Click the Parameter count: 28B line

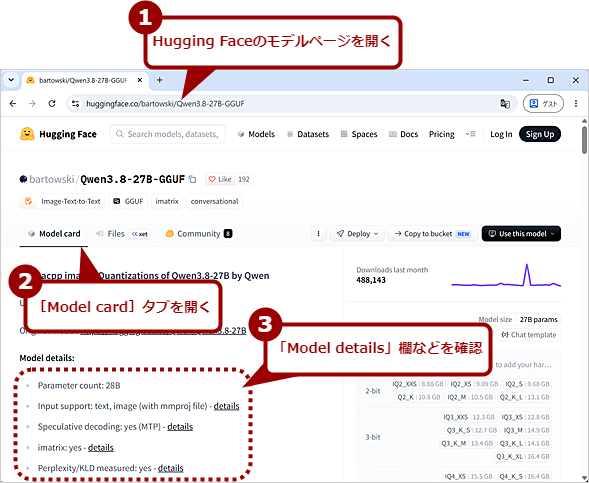click(x=79, y=385)
